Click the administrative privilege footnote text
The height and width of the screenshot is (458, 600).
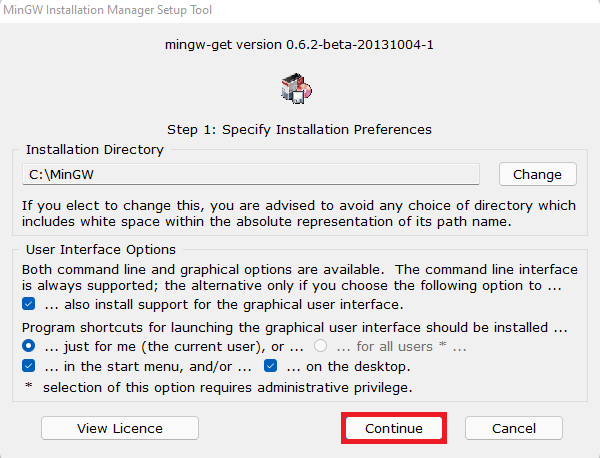(218, 387)
